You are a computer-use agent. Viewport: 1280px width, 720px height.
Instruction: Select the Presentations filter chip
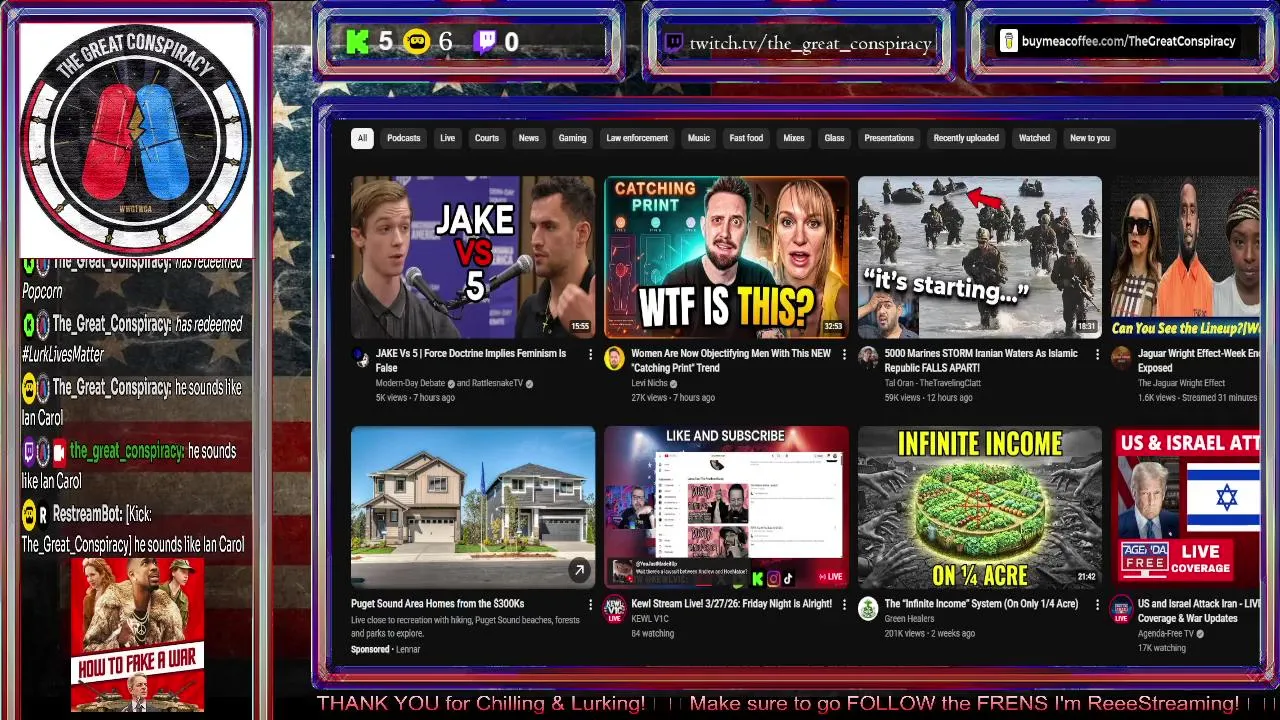889,138
